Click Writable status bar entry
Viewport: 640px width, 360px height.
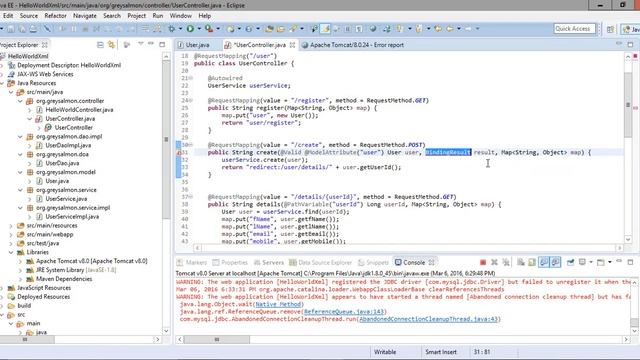click(x=385, y=352)
